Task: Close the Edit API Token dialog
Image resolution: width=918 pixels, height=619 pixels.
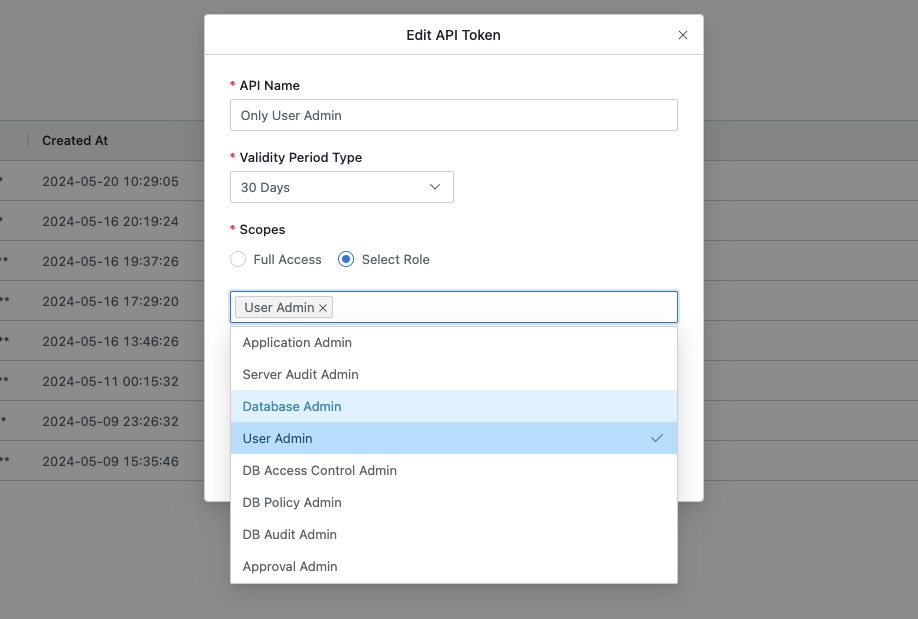Action: (x=683, y=35)
